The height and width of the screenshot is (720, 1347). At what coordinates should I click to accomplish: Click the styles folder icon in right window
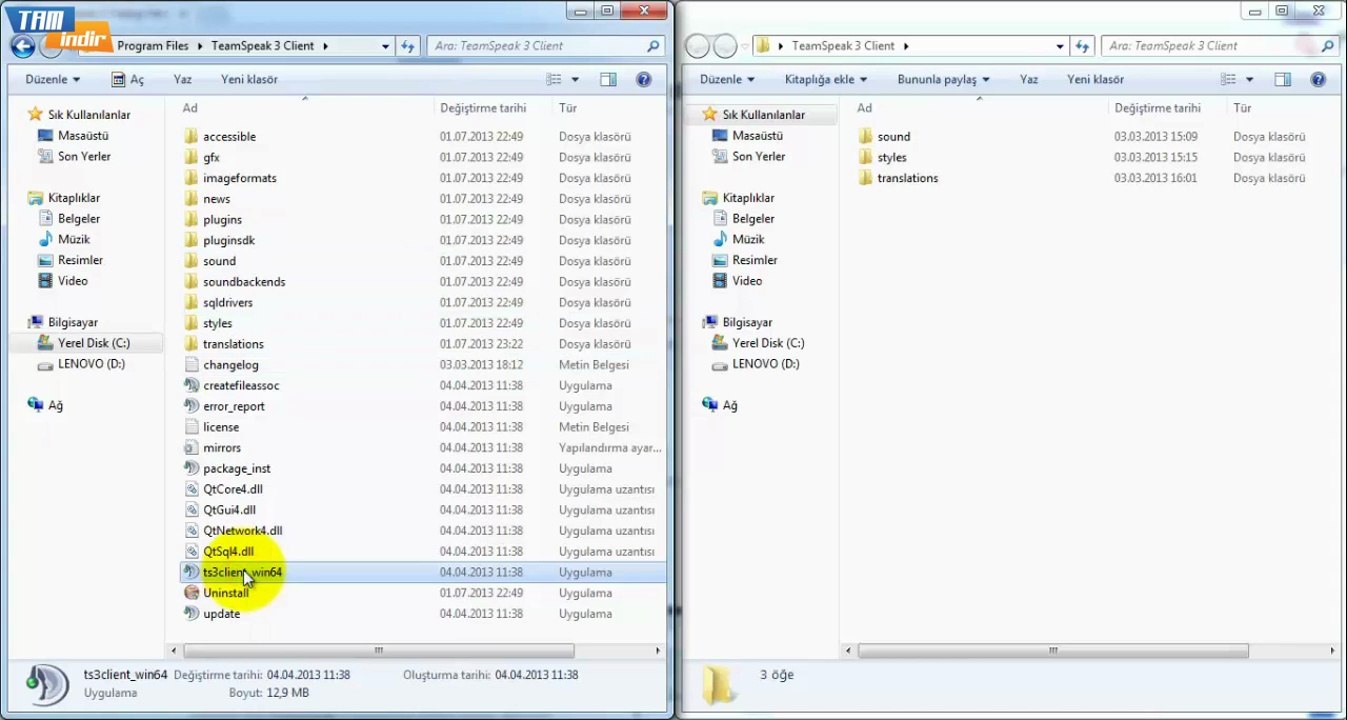[867, 157]
